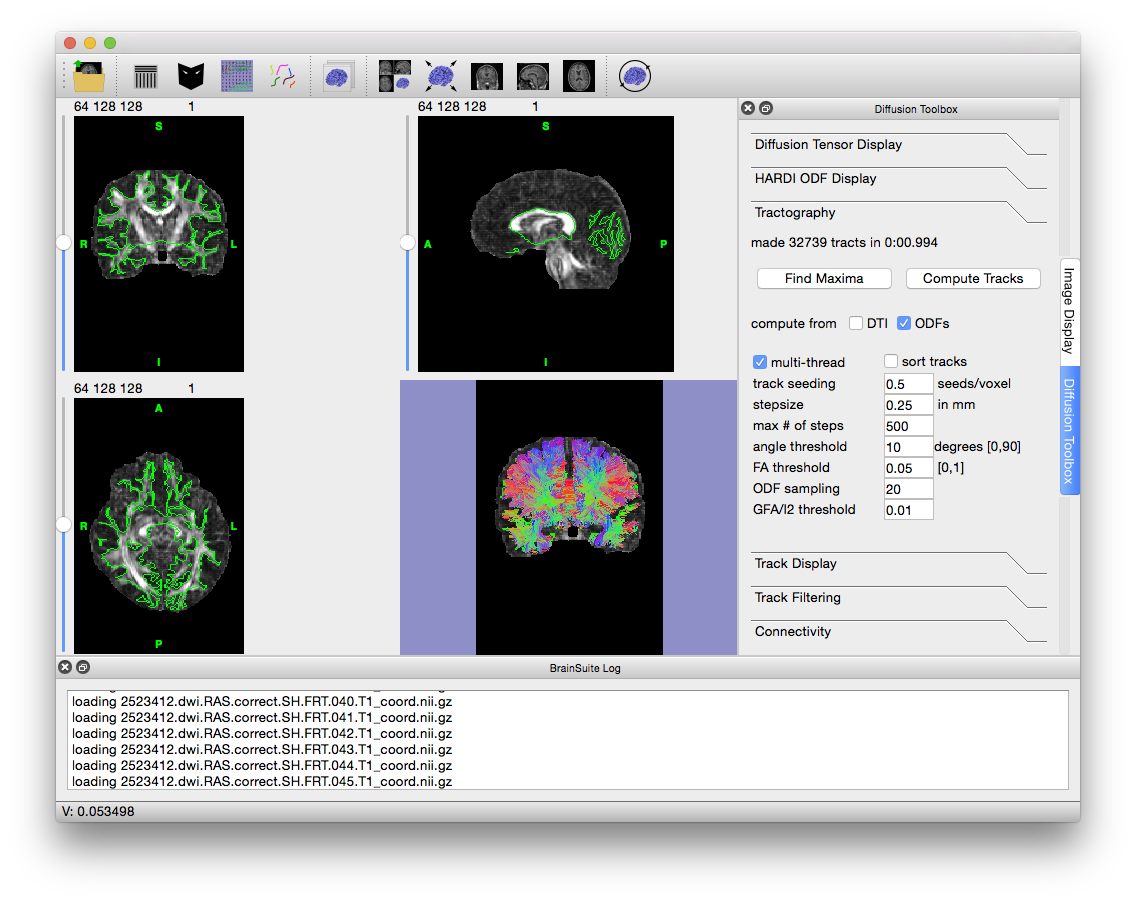
Task: Switch to the Image Display side tab
Action: pyautogui.click(x=1068, y=310)
